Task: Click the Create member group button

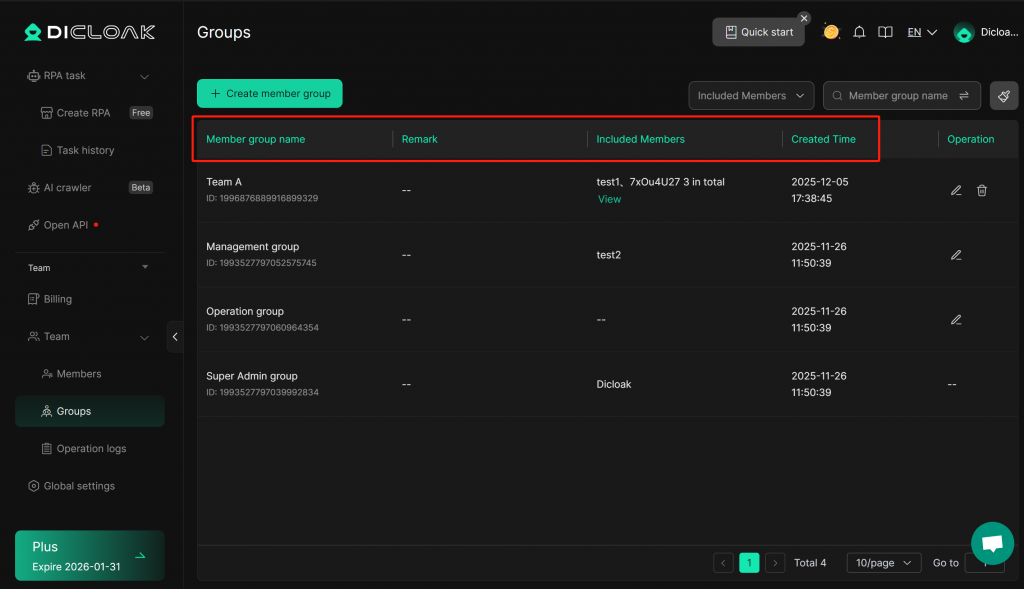Action: [270, 93]
